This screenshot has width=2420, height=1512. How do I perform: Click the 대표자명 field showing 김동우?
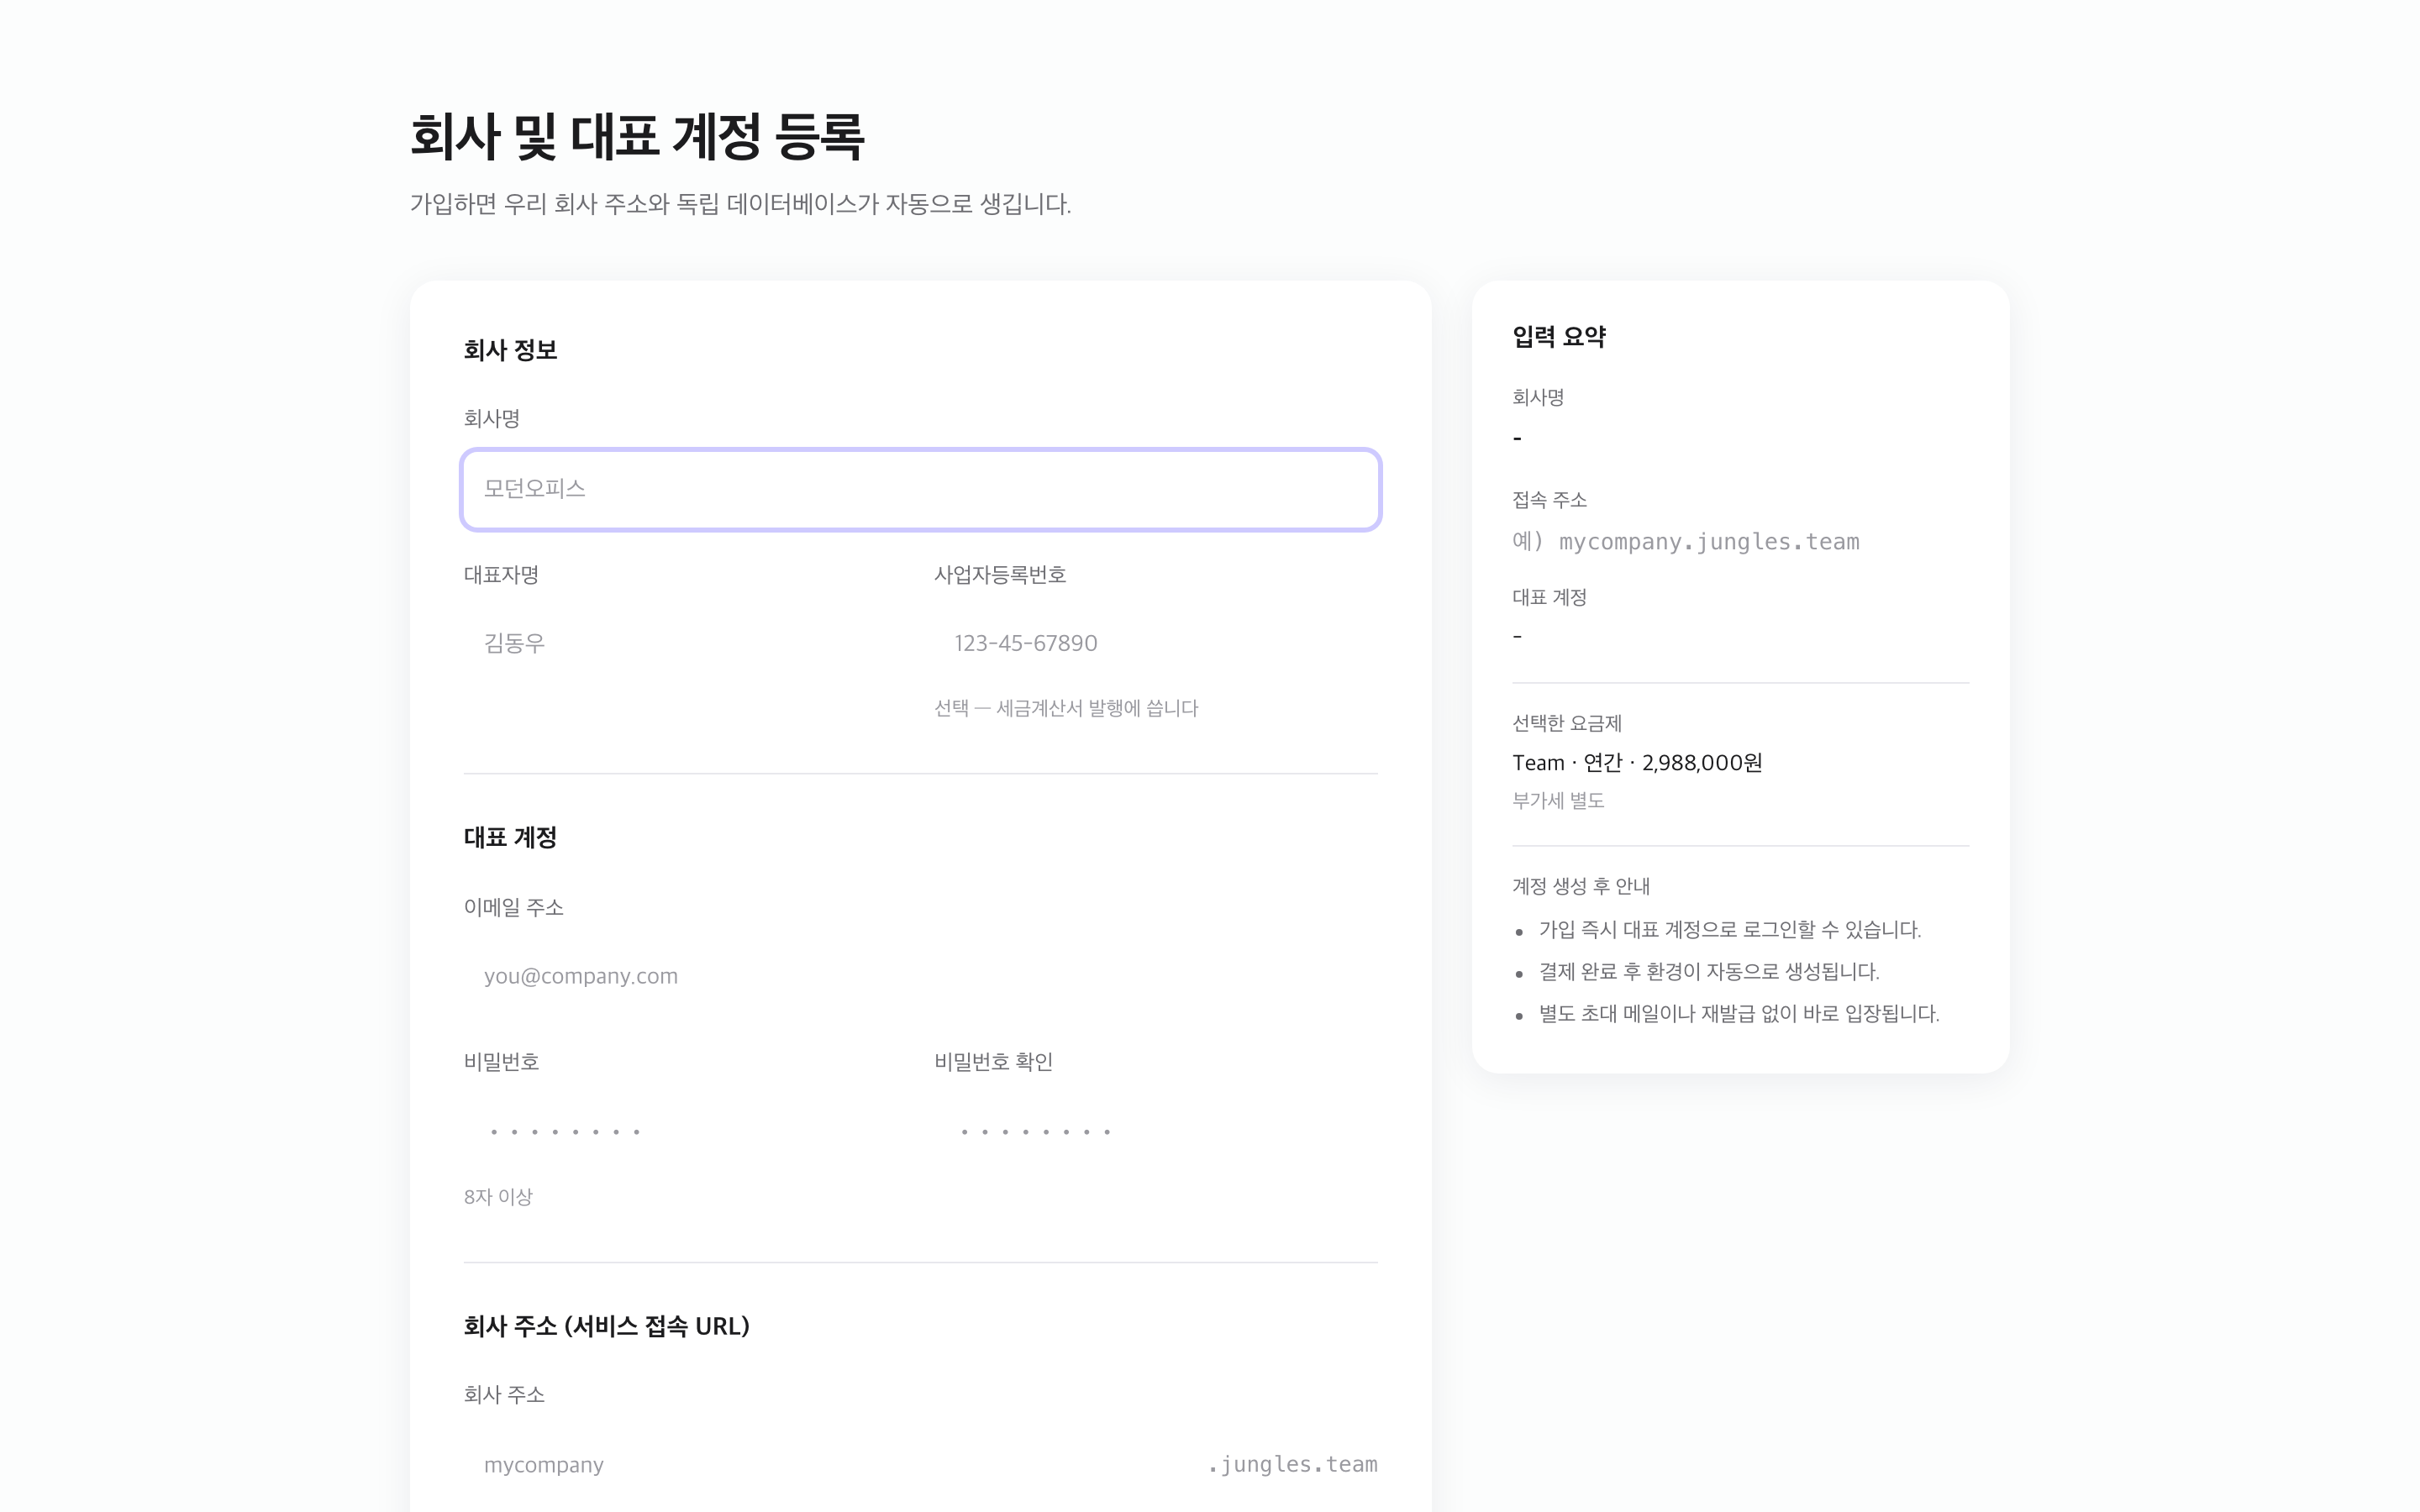point(685,643)
